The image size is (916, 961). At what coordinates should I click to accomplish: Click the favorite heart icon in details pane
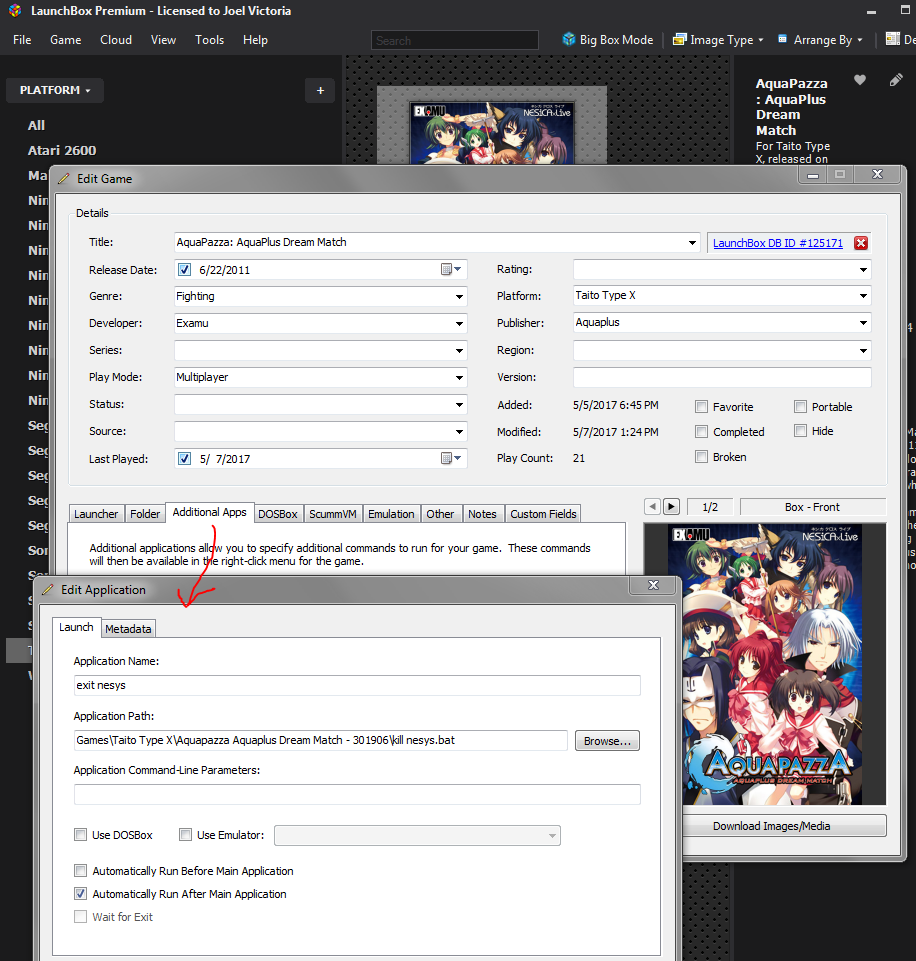pyautogui.click(x=860, y=80)
